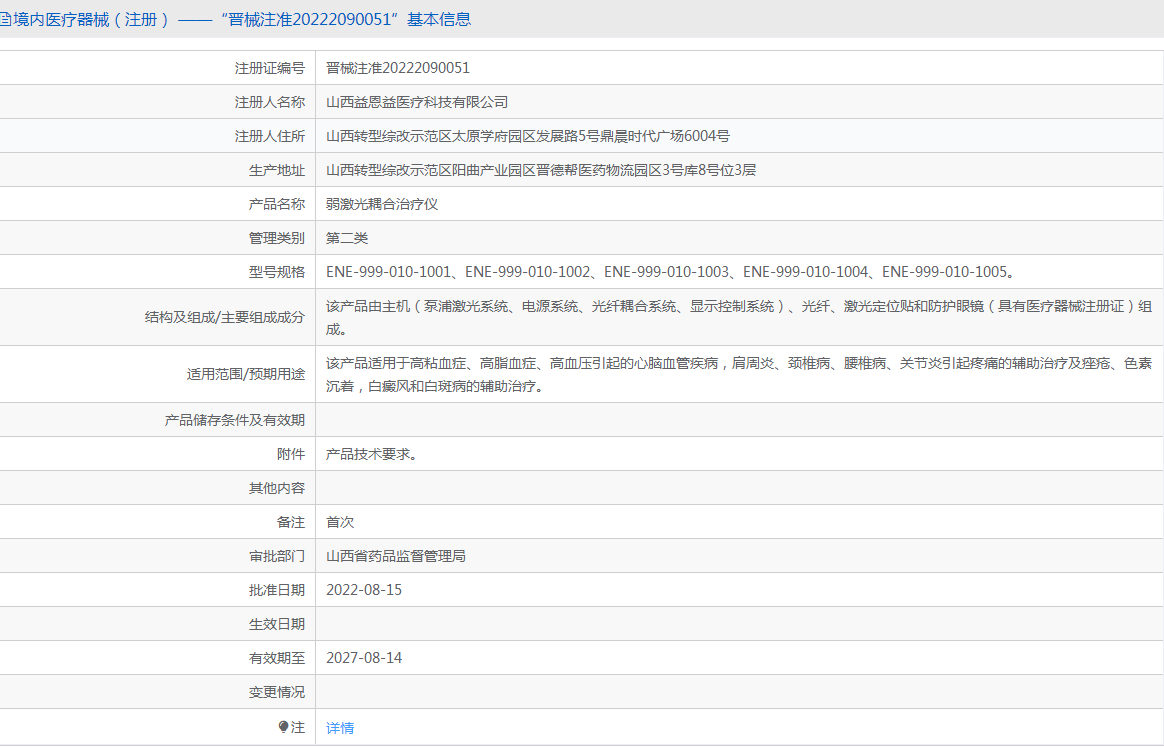Click the 附件 label
The height and width of the screenshot is (748, 1164).
[x=291, y=454]
